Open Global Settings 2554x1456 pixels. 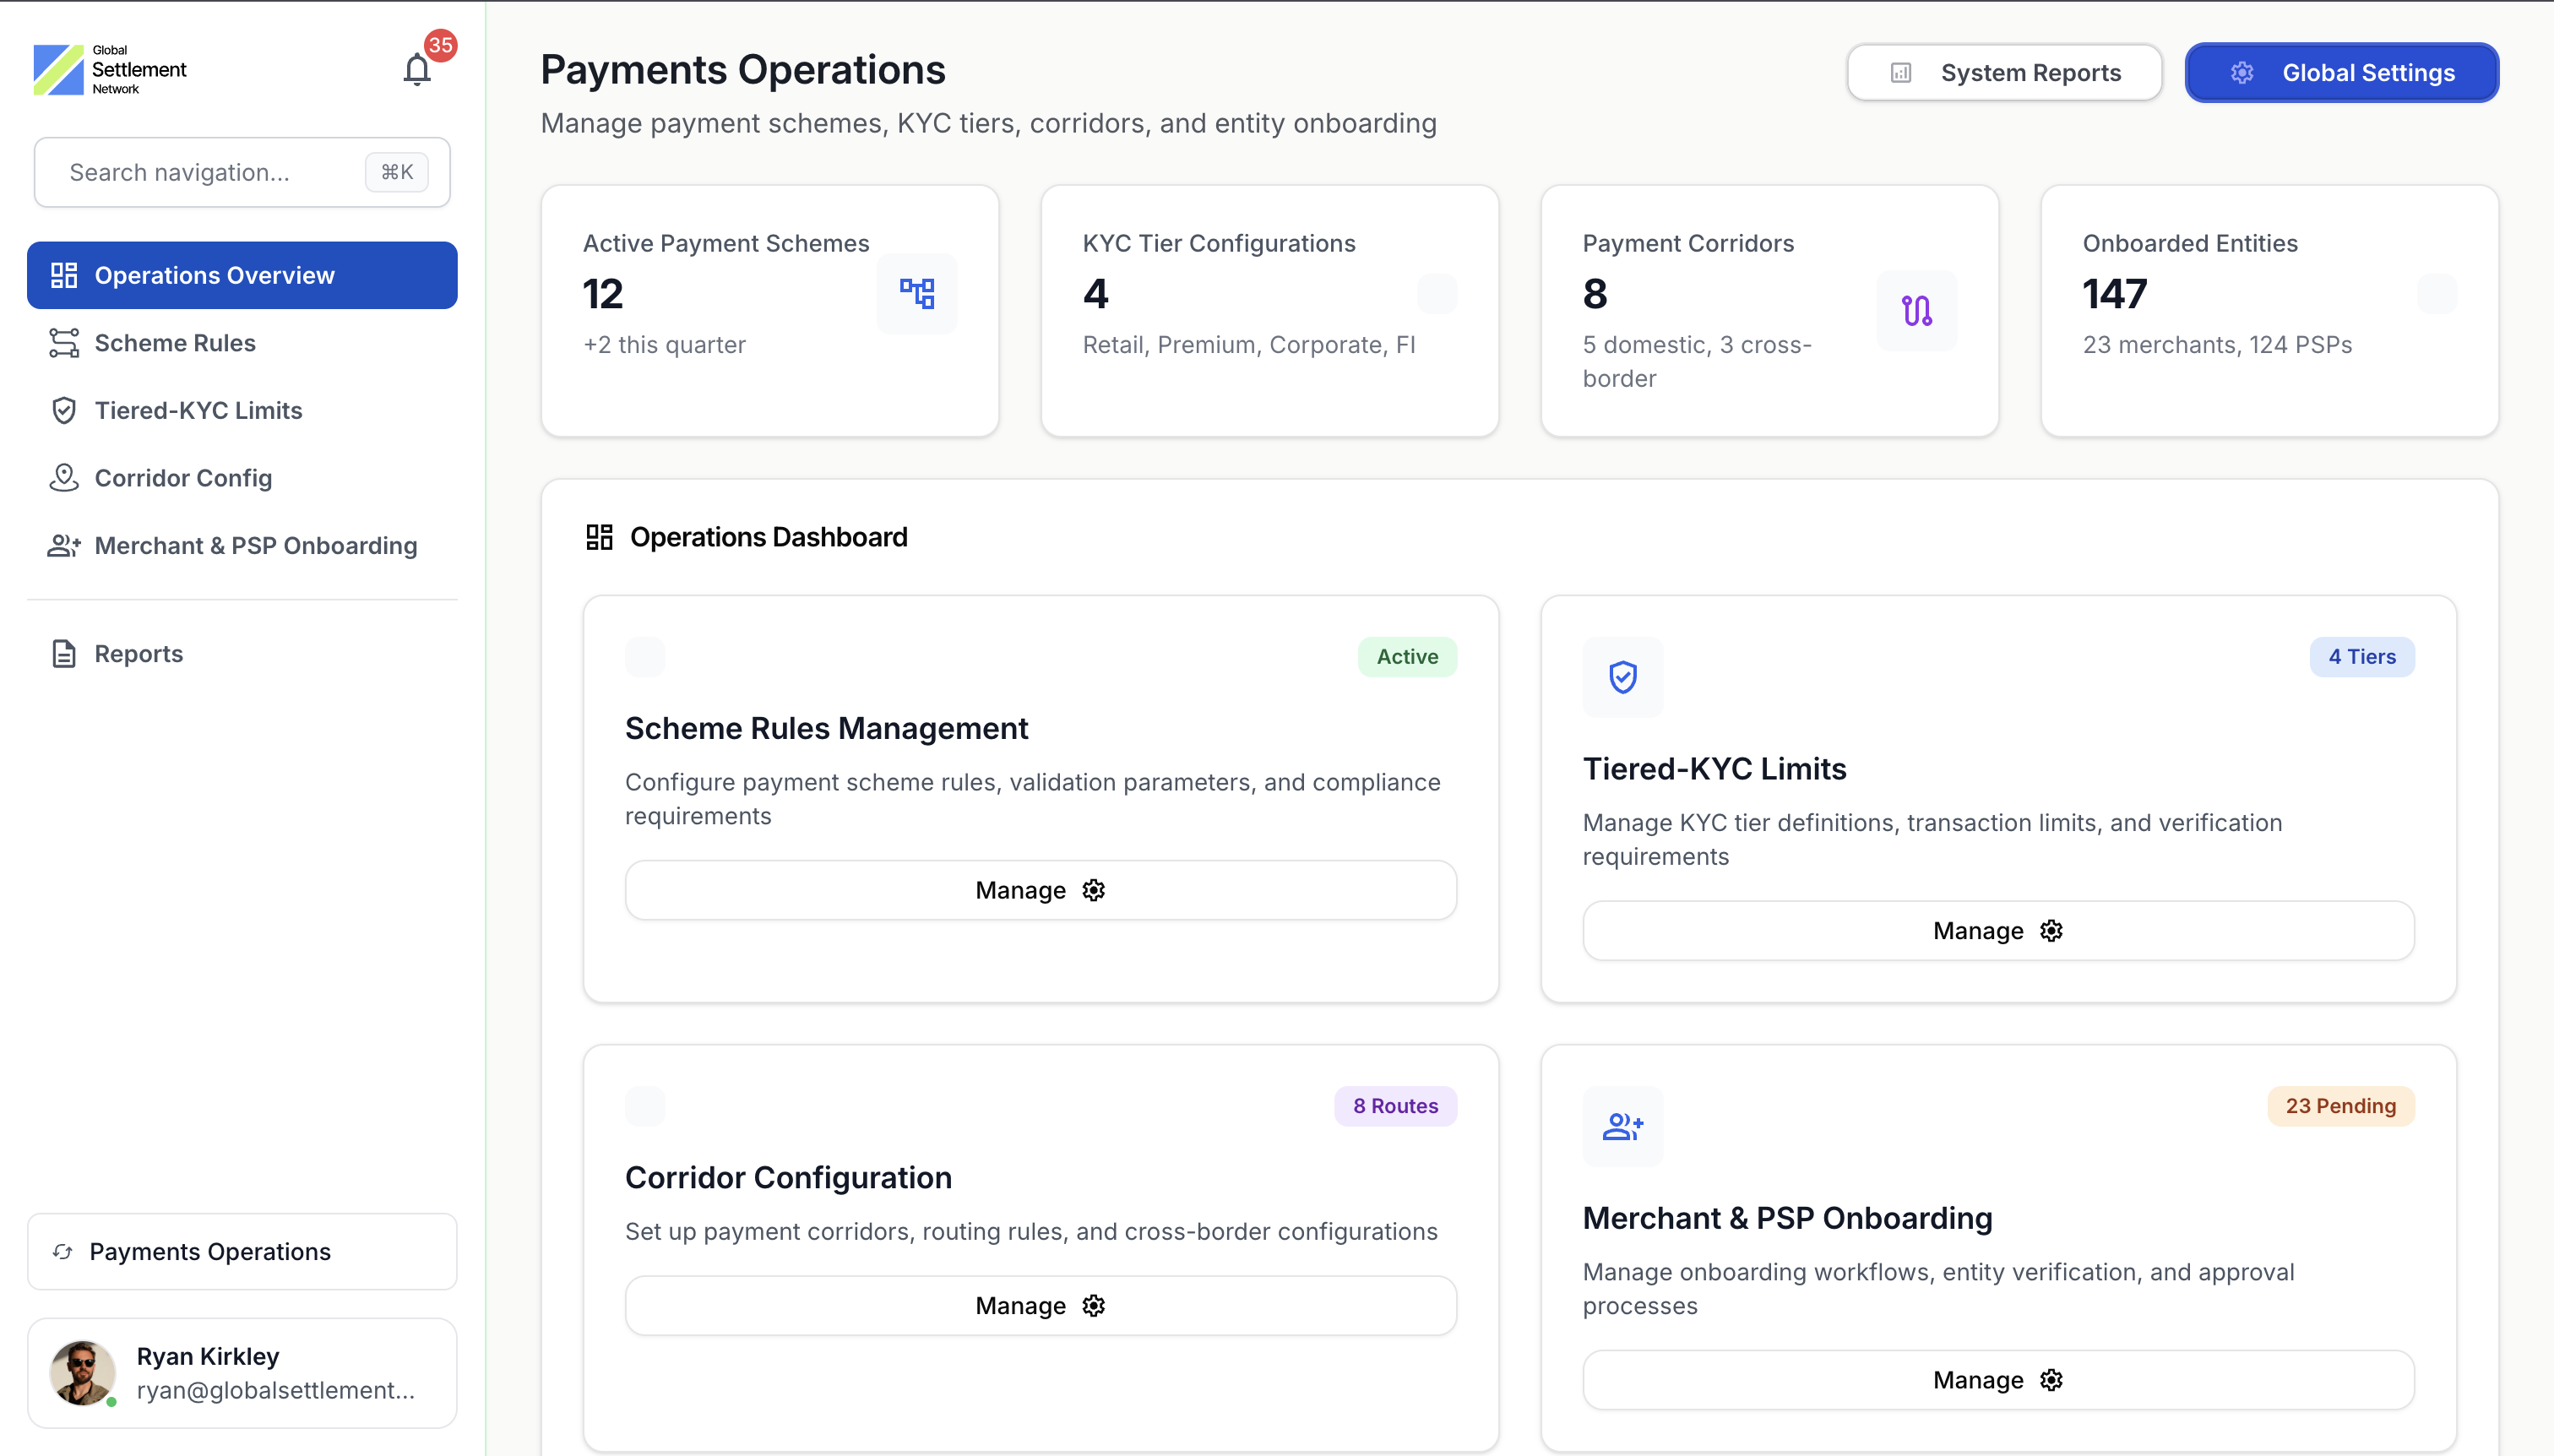(x=2341, y=73)
